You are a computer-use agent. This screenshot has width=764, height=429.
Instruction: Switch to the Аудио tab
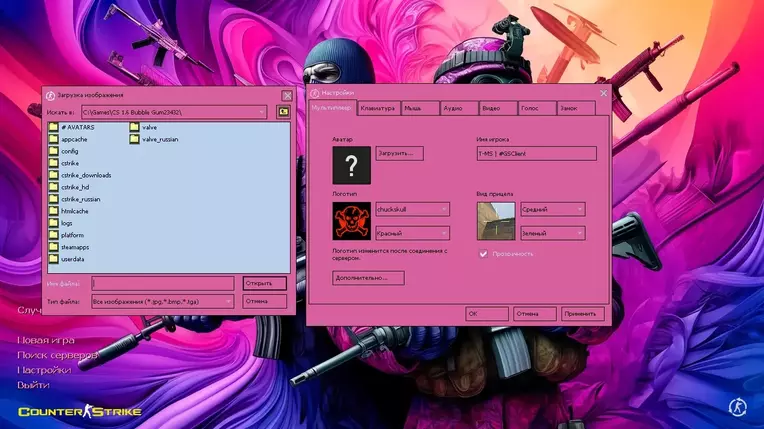coord(459,108)
